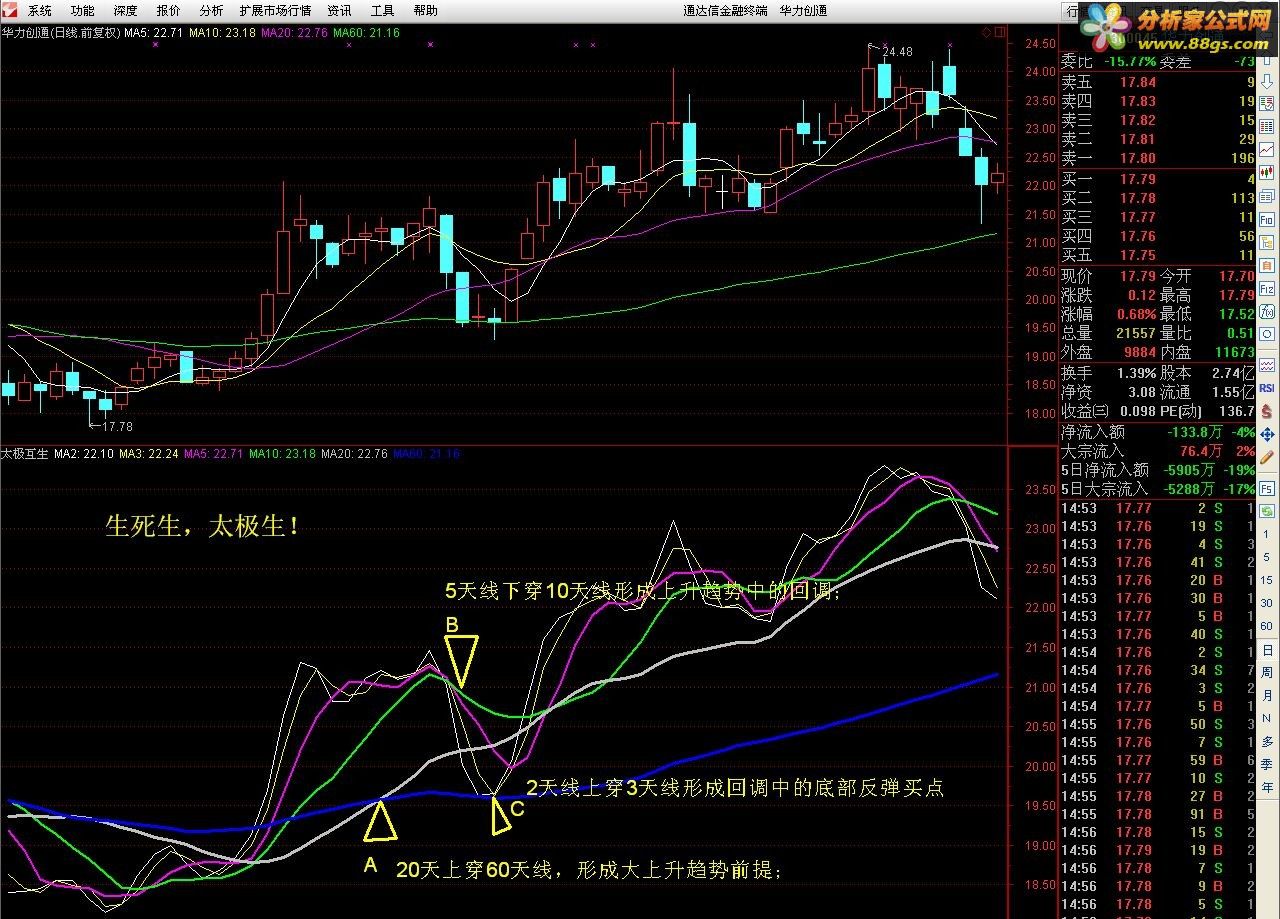The width and height of the screenshot is (1280, 919).
Task: Open the checklist watchlist icon in sidebar
Action: pos(1267,103)
